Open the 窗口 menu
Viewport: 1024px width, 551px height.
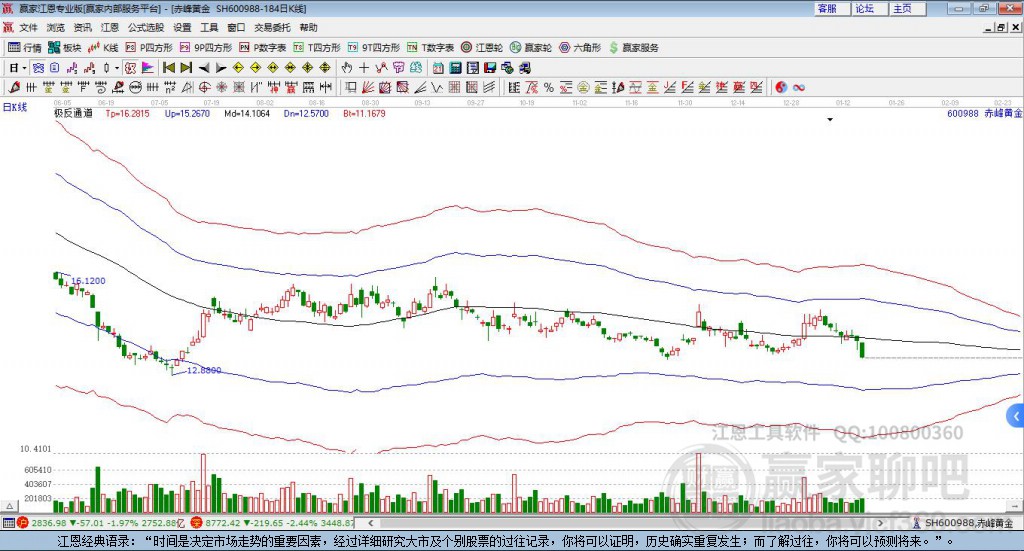click(236, 27)
